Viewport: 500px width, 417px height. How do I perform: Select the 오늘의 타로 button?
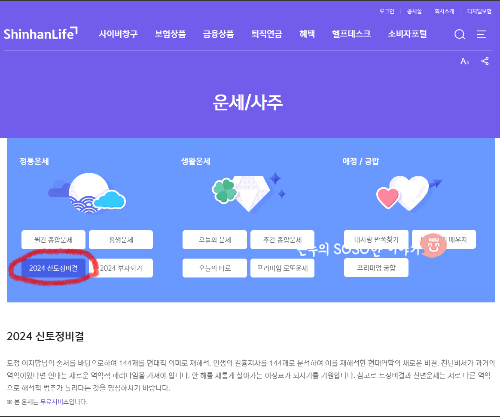[x=215, y=268]
